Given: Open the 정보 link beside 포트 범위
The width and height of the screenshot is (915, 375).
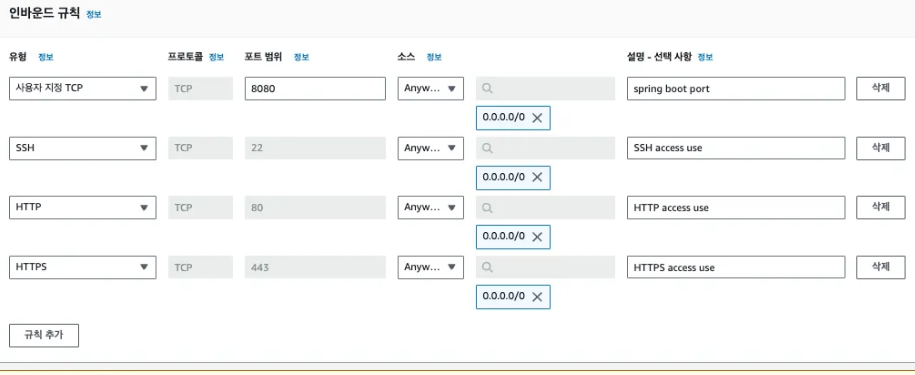Looking at the screenshot, I should click(301, 57).
